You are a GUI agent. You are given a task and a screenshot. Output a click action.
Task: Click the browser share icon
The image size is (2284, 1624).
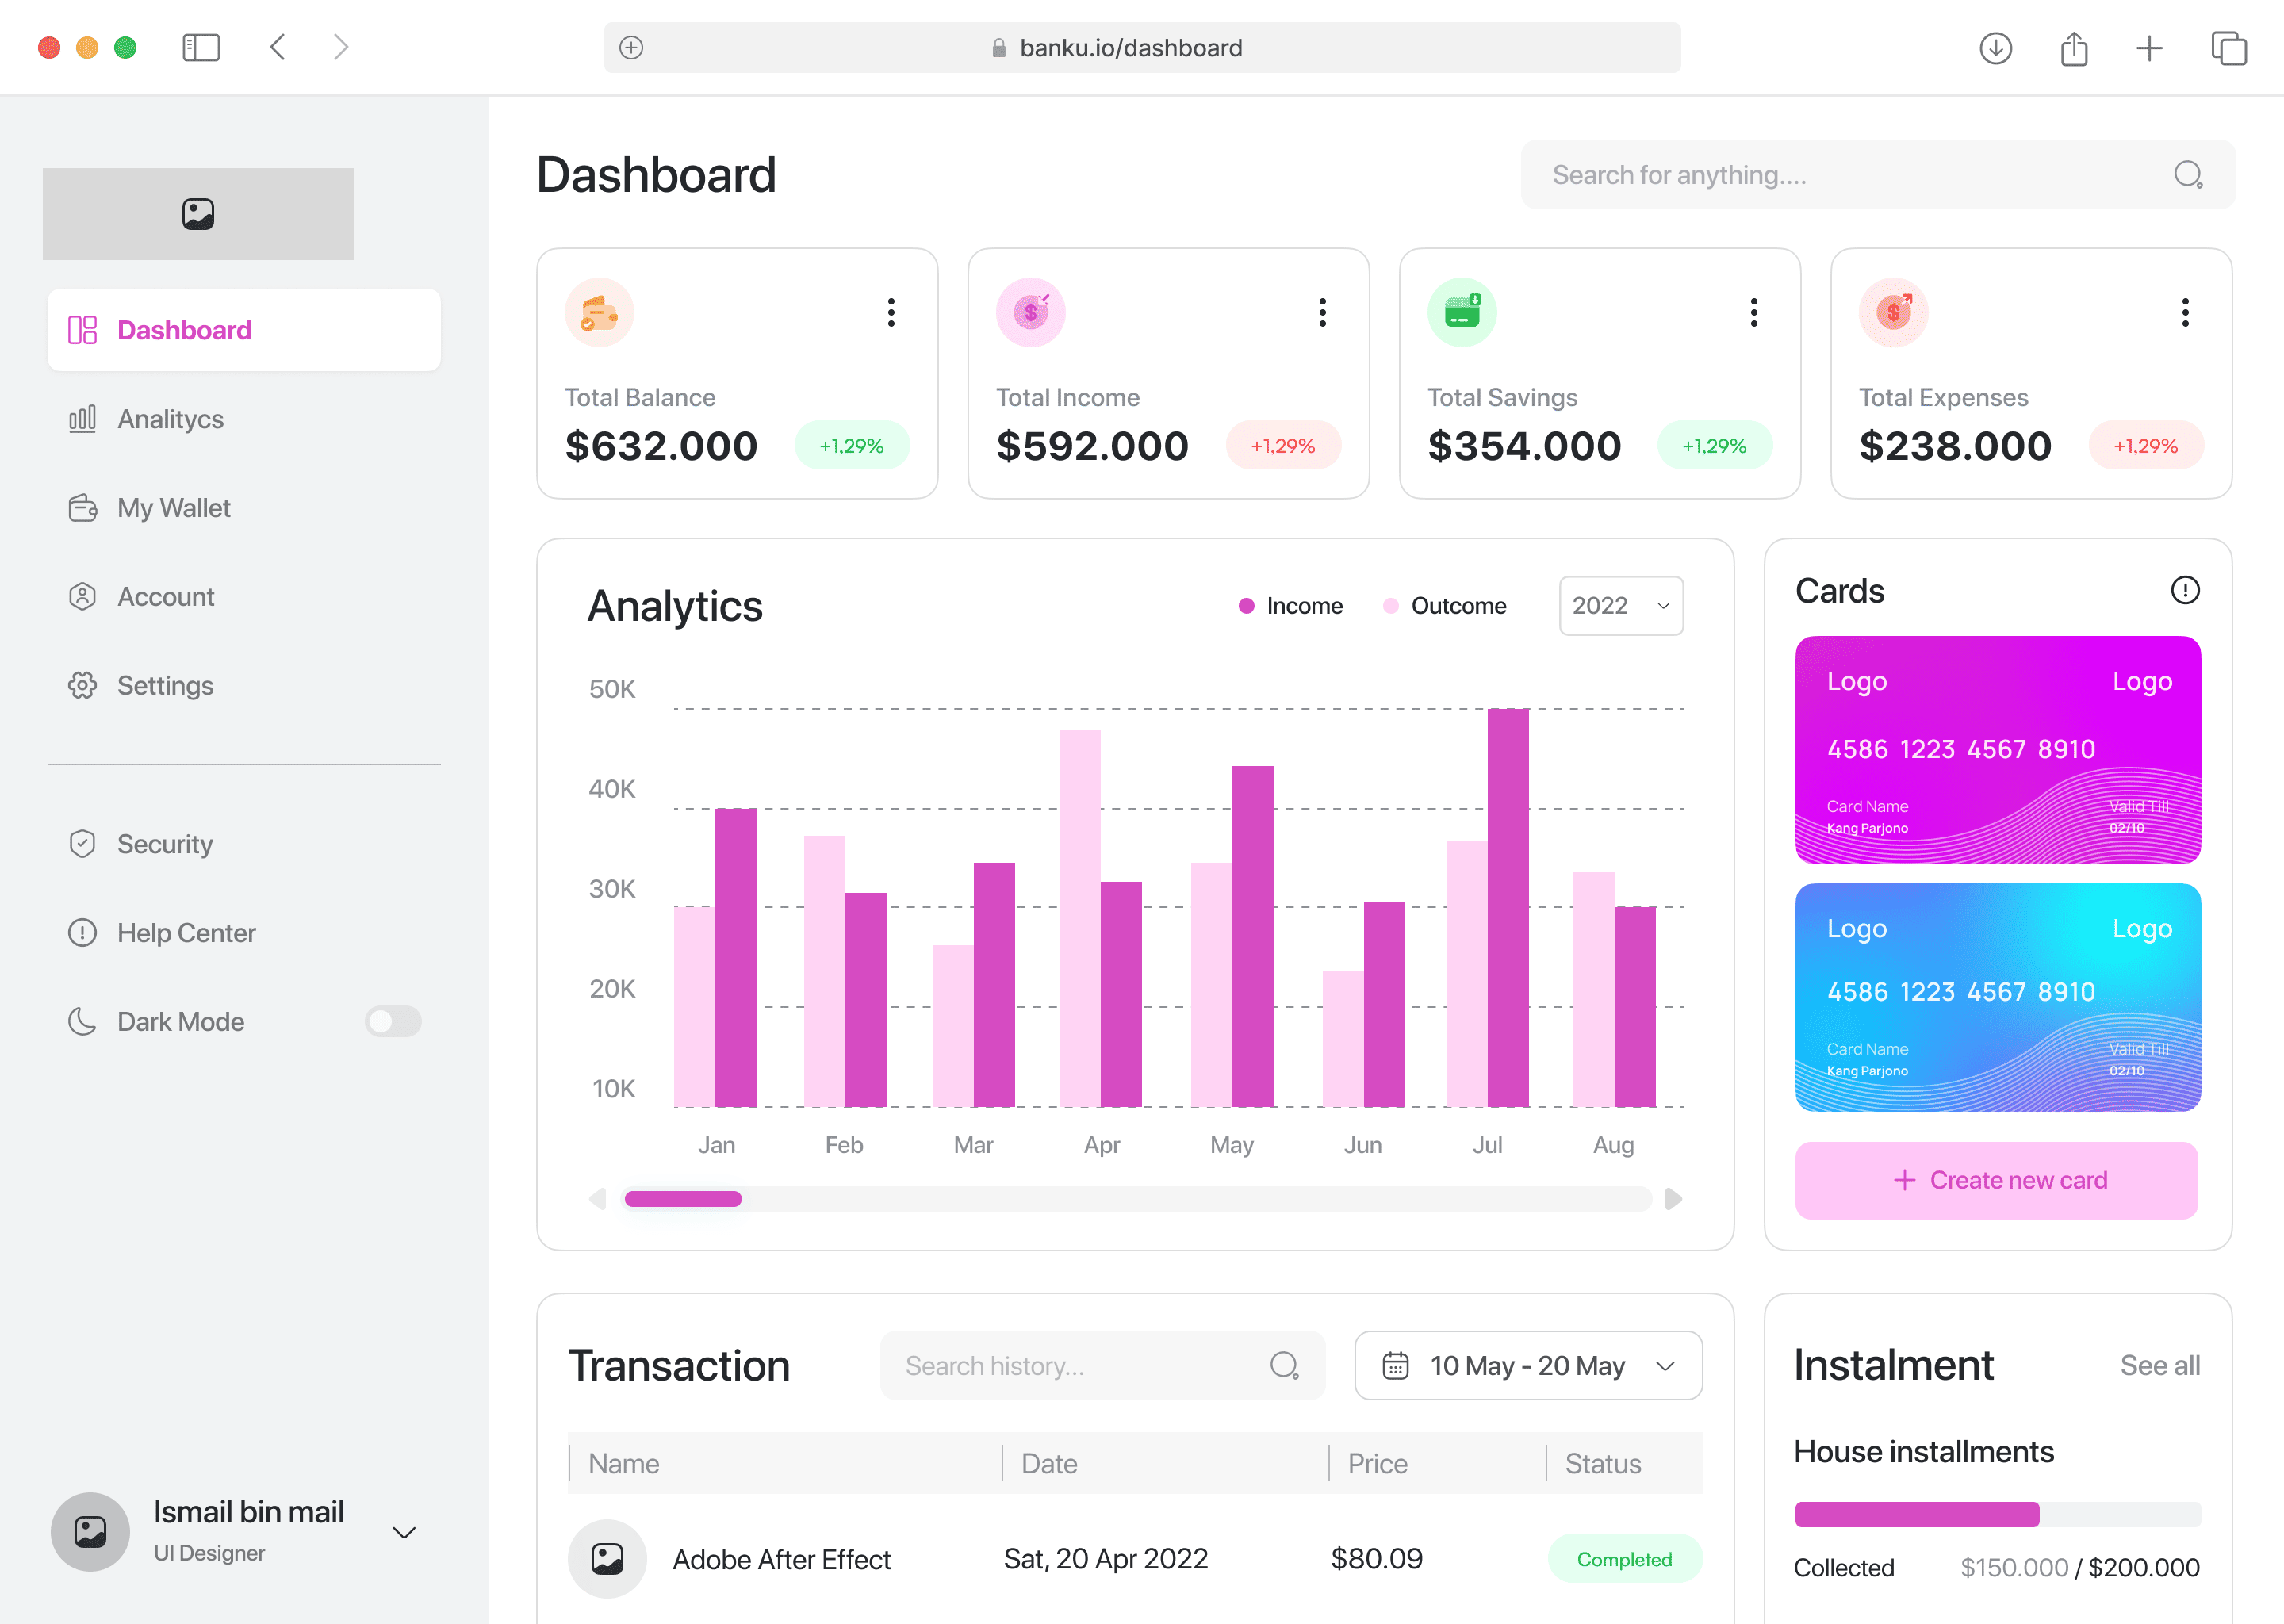[x=2074, y=48]
